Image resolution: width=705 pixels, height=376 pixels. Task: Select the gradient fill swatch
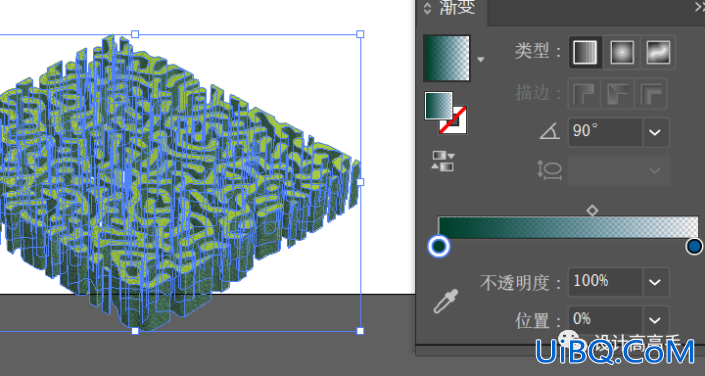[438, 106]
